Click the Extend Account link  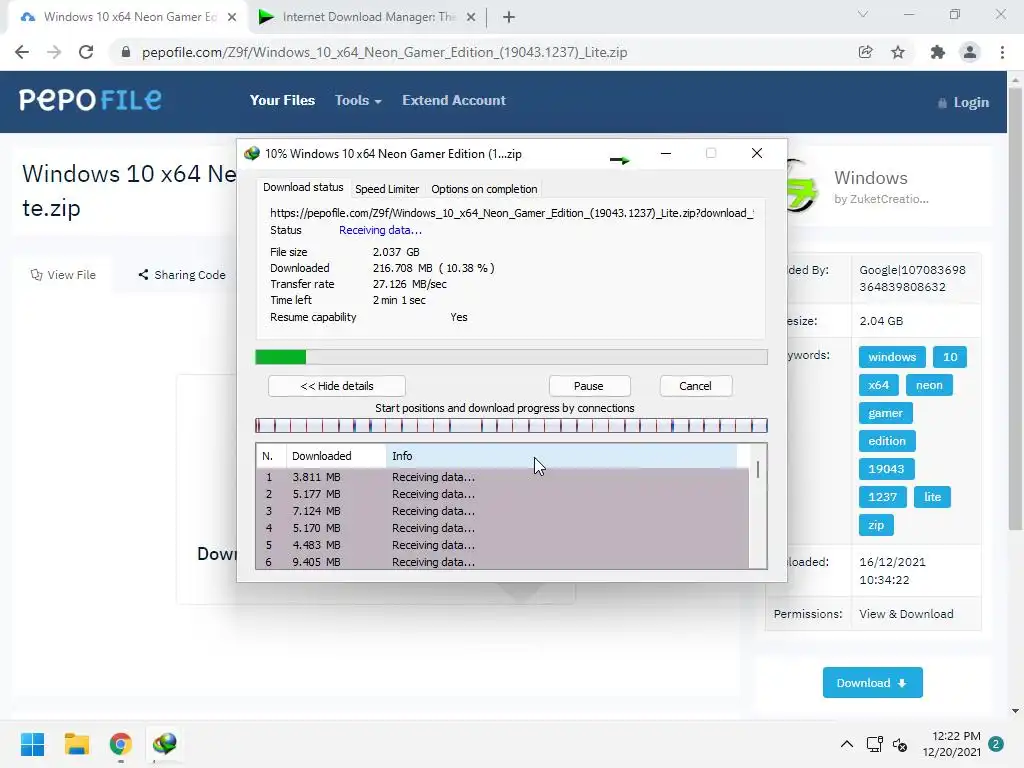454,101
